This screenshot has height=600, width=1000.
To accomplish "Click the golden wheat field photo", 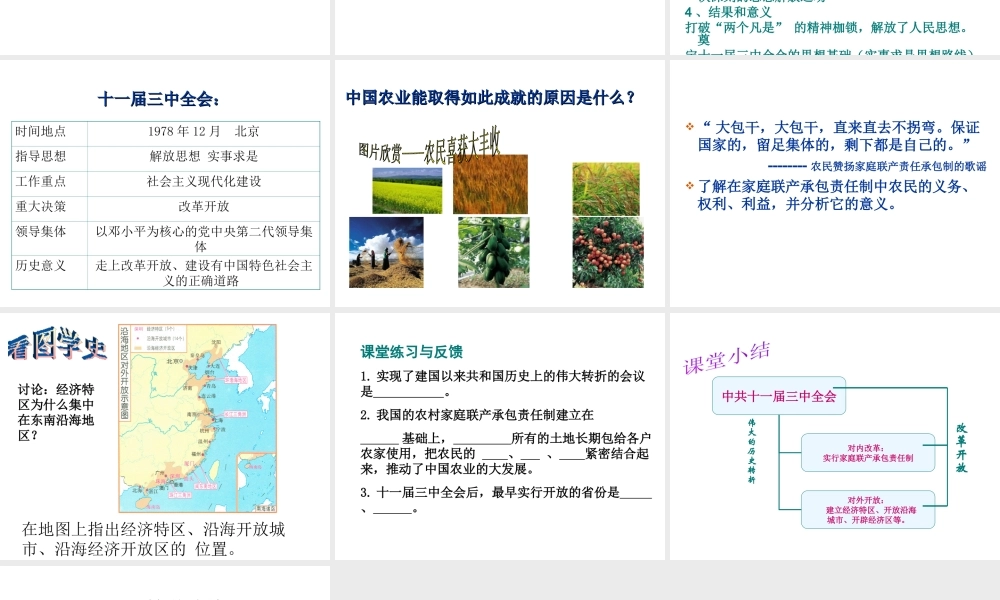I will click(490, 184).
